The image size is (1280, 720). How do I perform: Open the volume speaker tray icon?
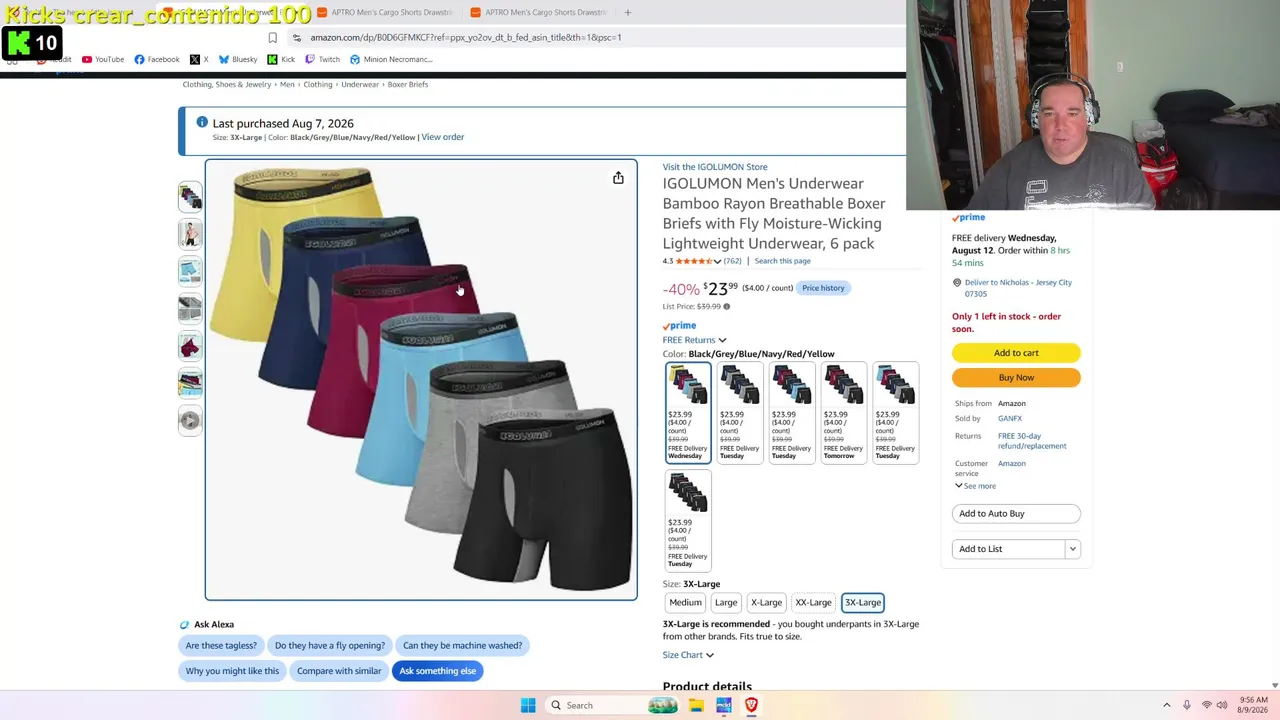tap(1222, 705)
